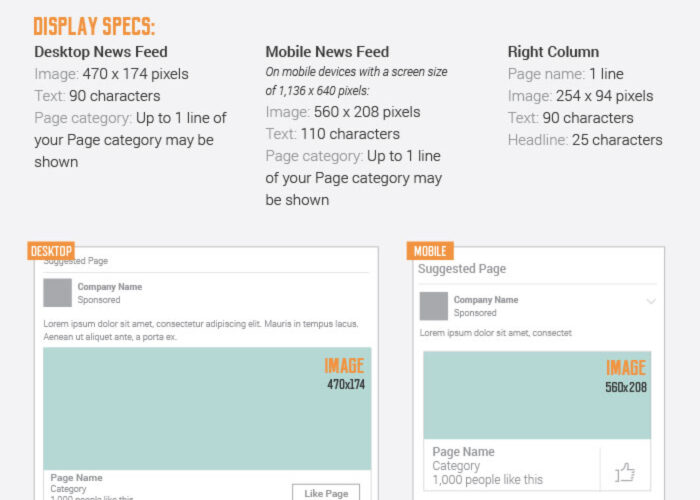This screenshot has width=700, height=500.
Task: Click the Lorem ipsum text in desktop ad
Action: (x=201, y=330)
